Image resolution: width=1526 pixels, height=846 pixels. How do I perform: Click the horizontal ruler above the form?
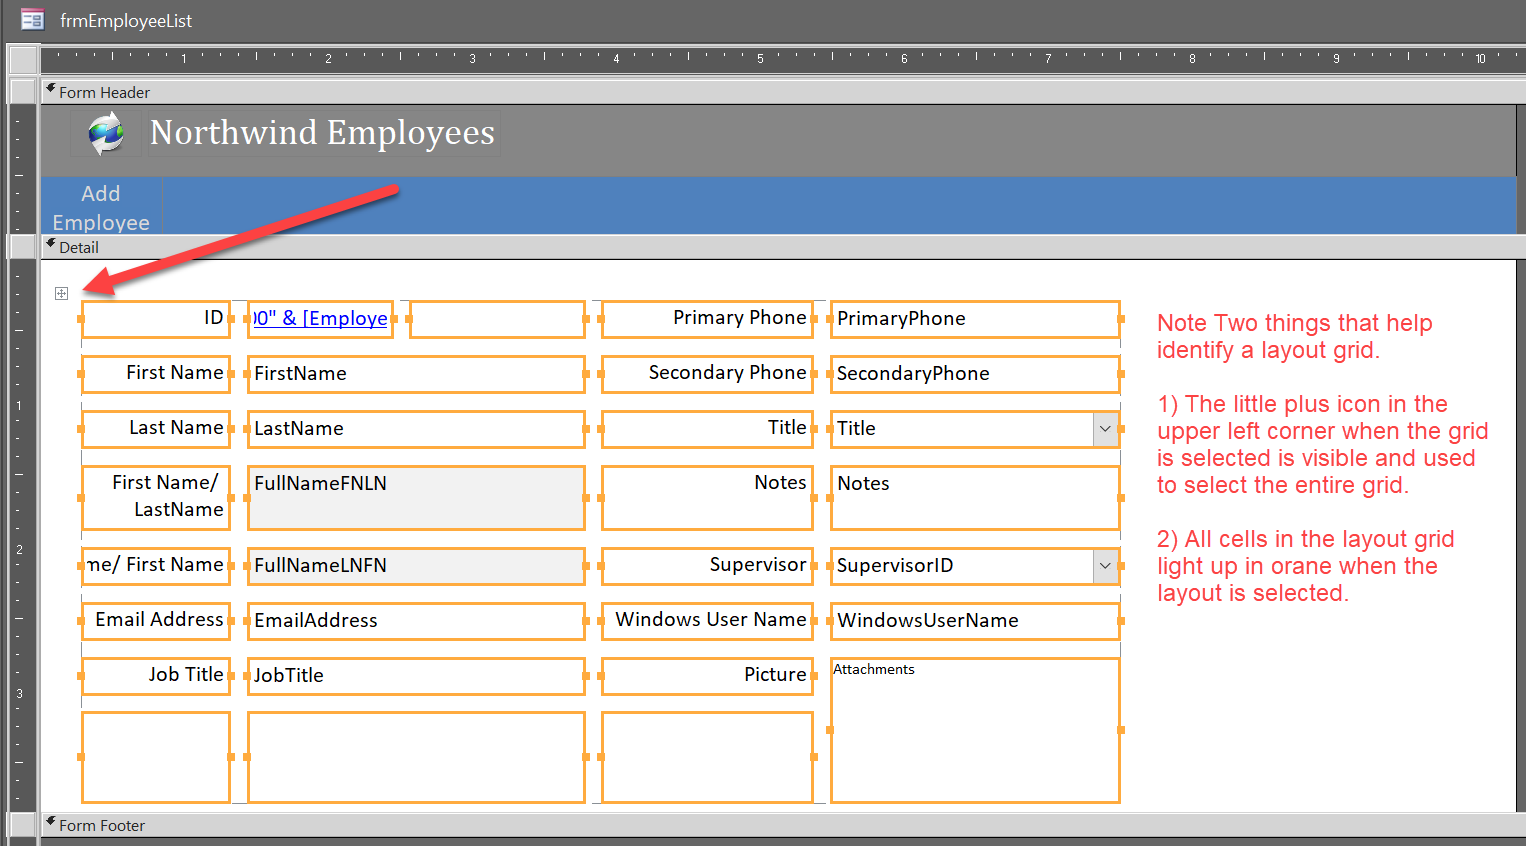click(783, 59)
